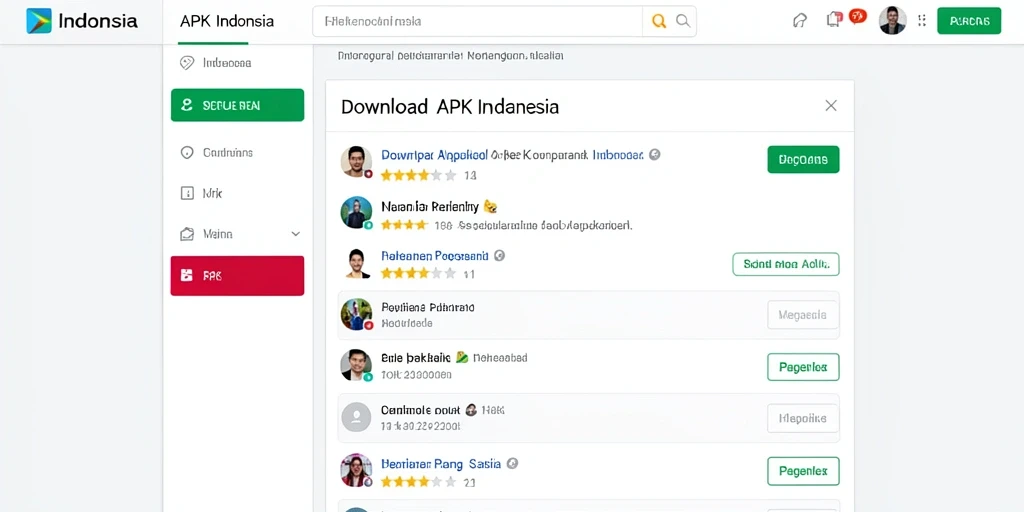The width and height of the screenshot is (1024, 512).
Task: Click avatar of the Enle þakkaik row
Action: (357, 365)
